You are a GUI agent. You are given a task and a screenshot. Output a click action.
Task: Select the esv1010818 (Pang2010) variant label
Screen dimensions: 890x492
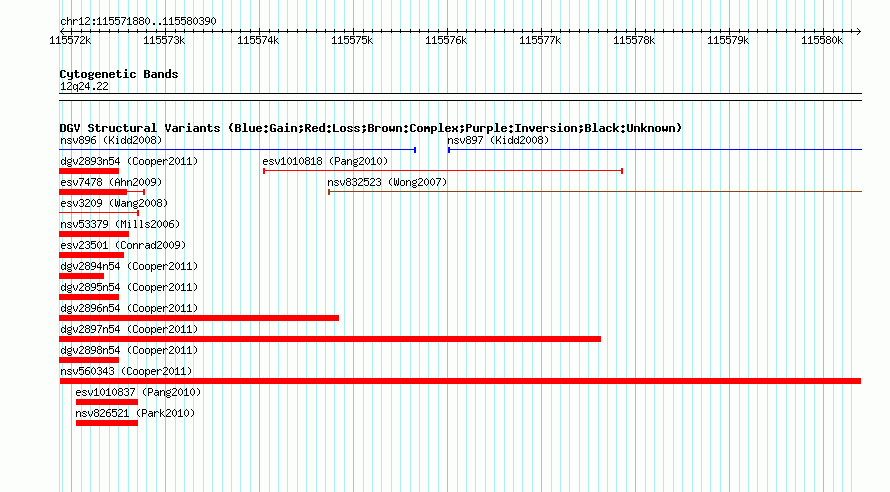325,161
